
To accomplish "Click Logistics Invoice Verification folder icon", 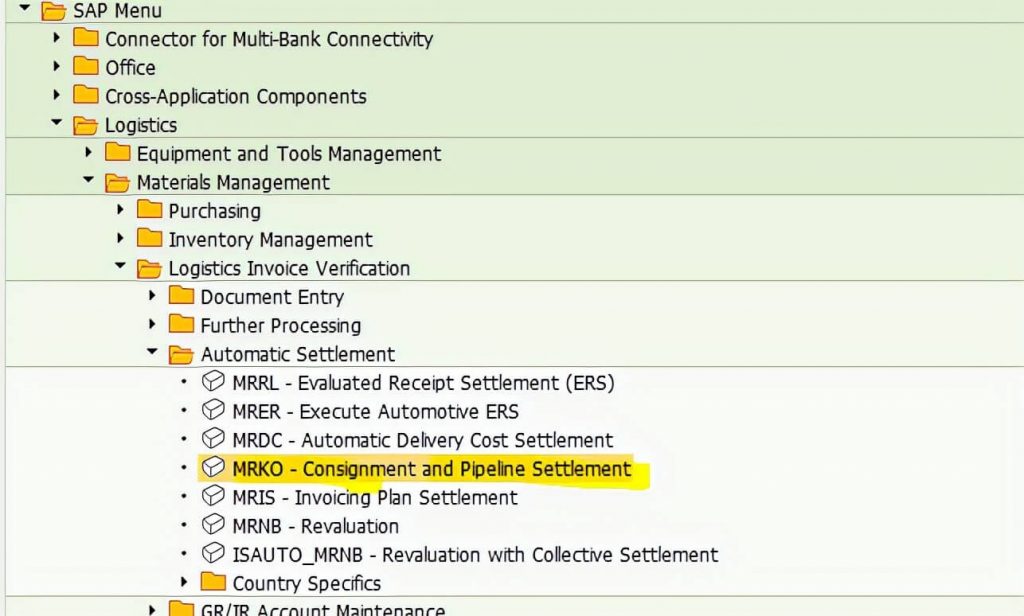I will tap(150, 268).
